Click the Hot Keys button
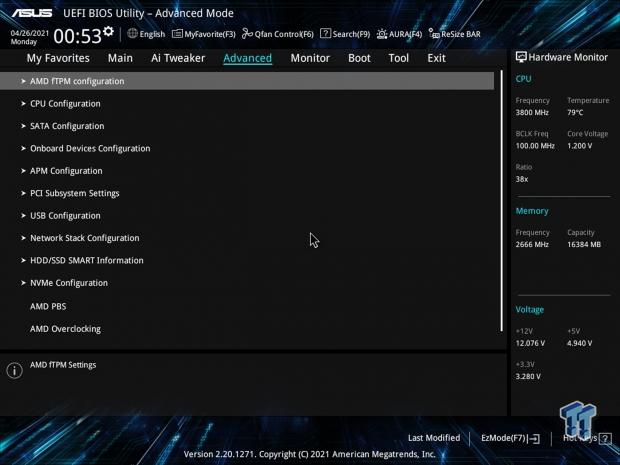Viewport: 620px width, 465px height. (587, 439)
